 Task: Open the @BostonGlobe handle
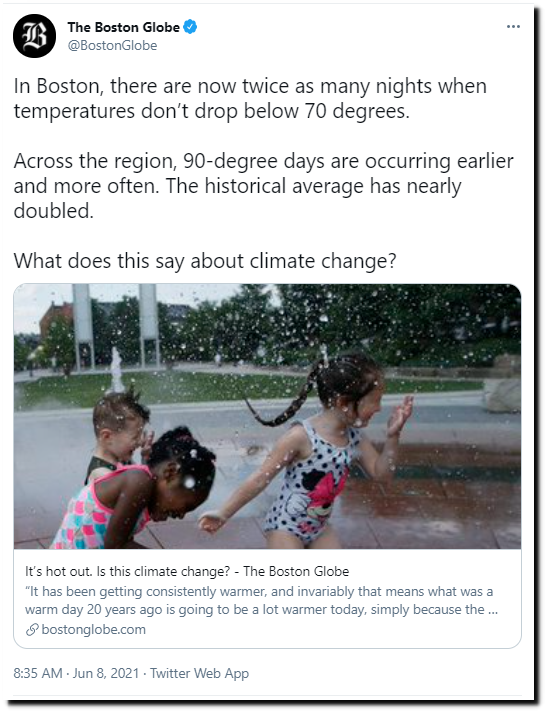point(112,45)
